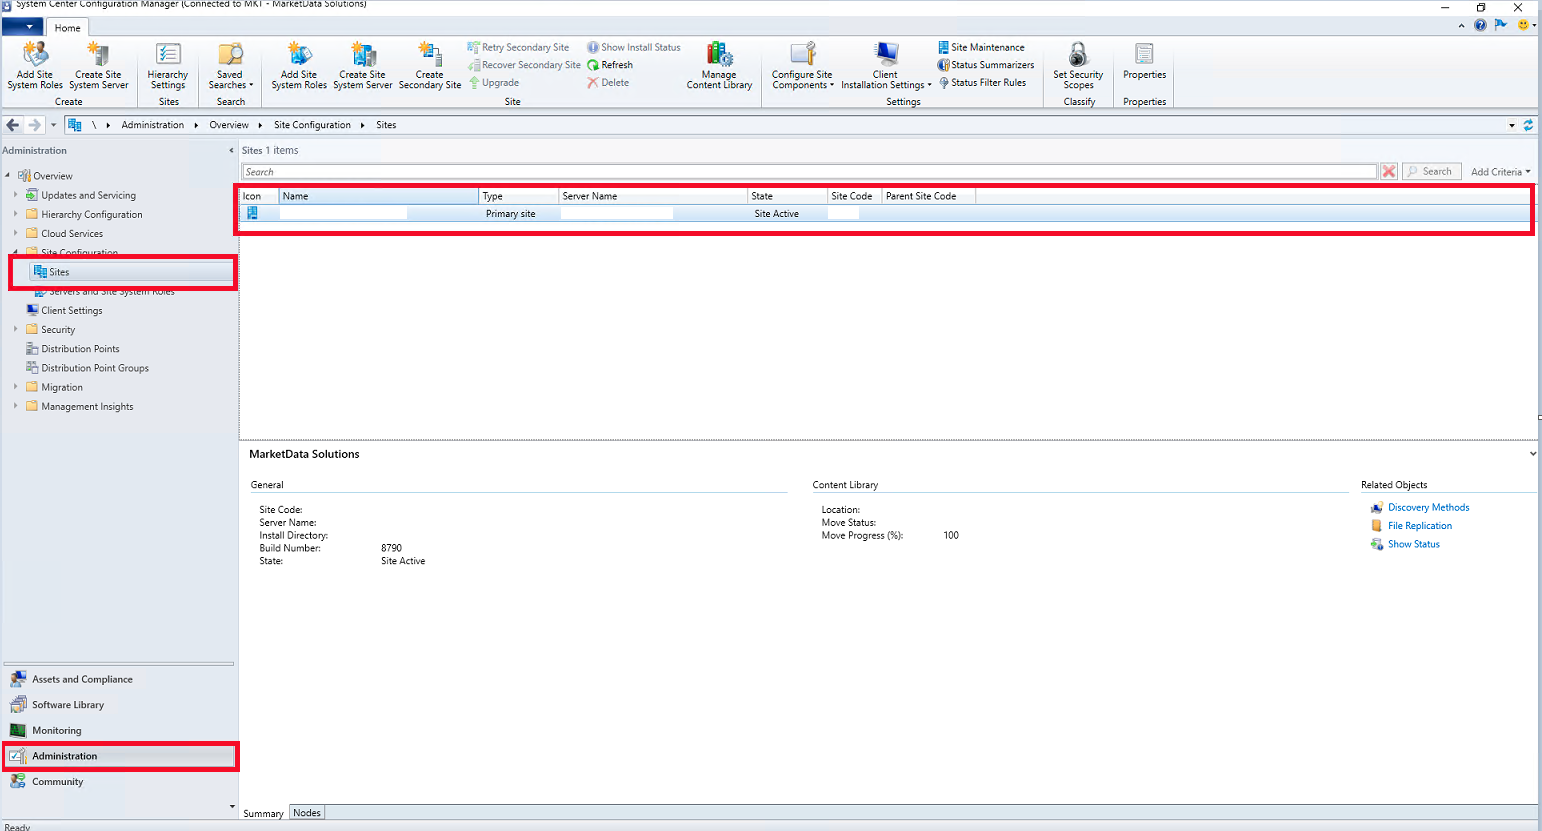Click Add Site System Roles in Create group

pyautogui.click(x=35, y=65)
